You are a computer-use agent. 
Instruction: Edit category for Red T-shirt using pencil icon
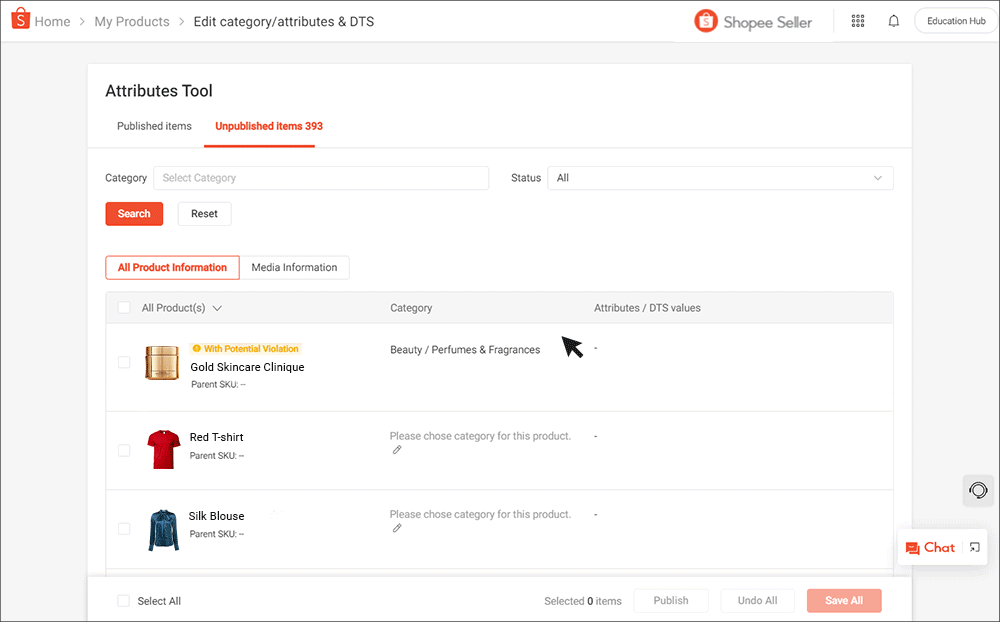tap(397, 450)
